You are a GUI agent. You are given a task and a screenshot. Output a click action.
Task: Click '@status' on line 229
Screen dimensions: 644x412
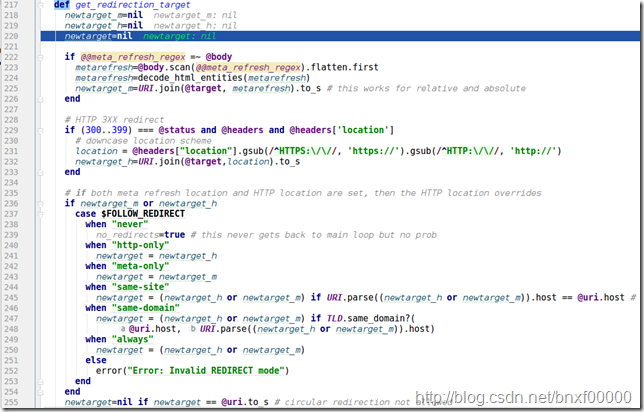(x=177, y=130)
